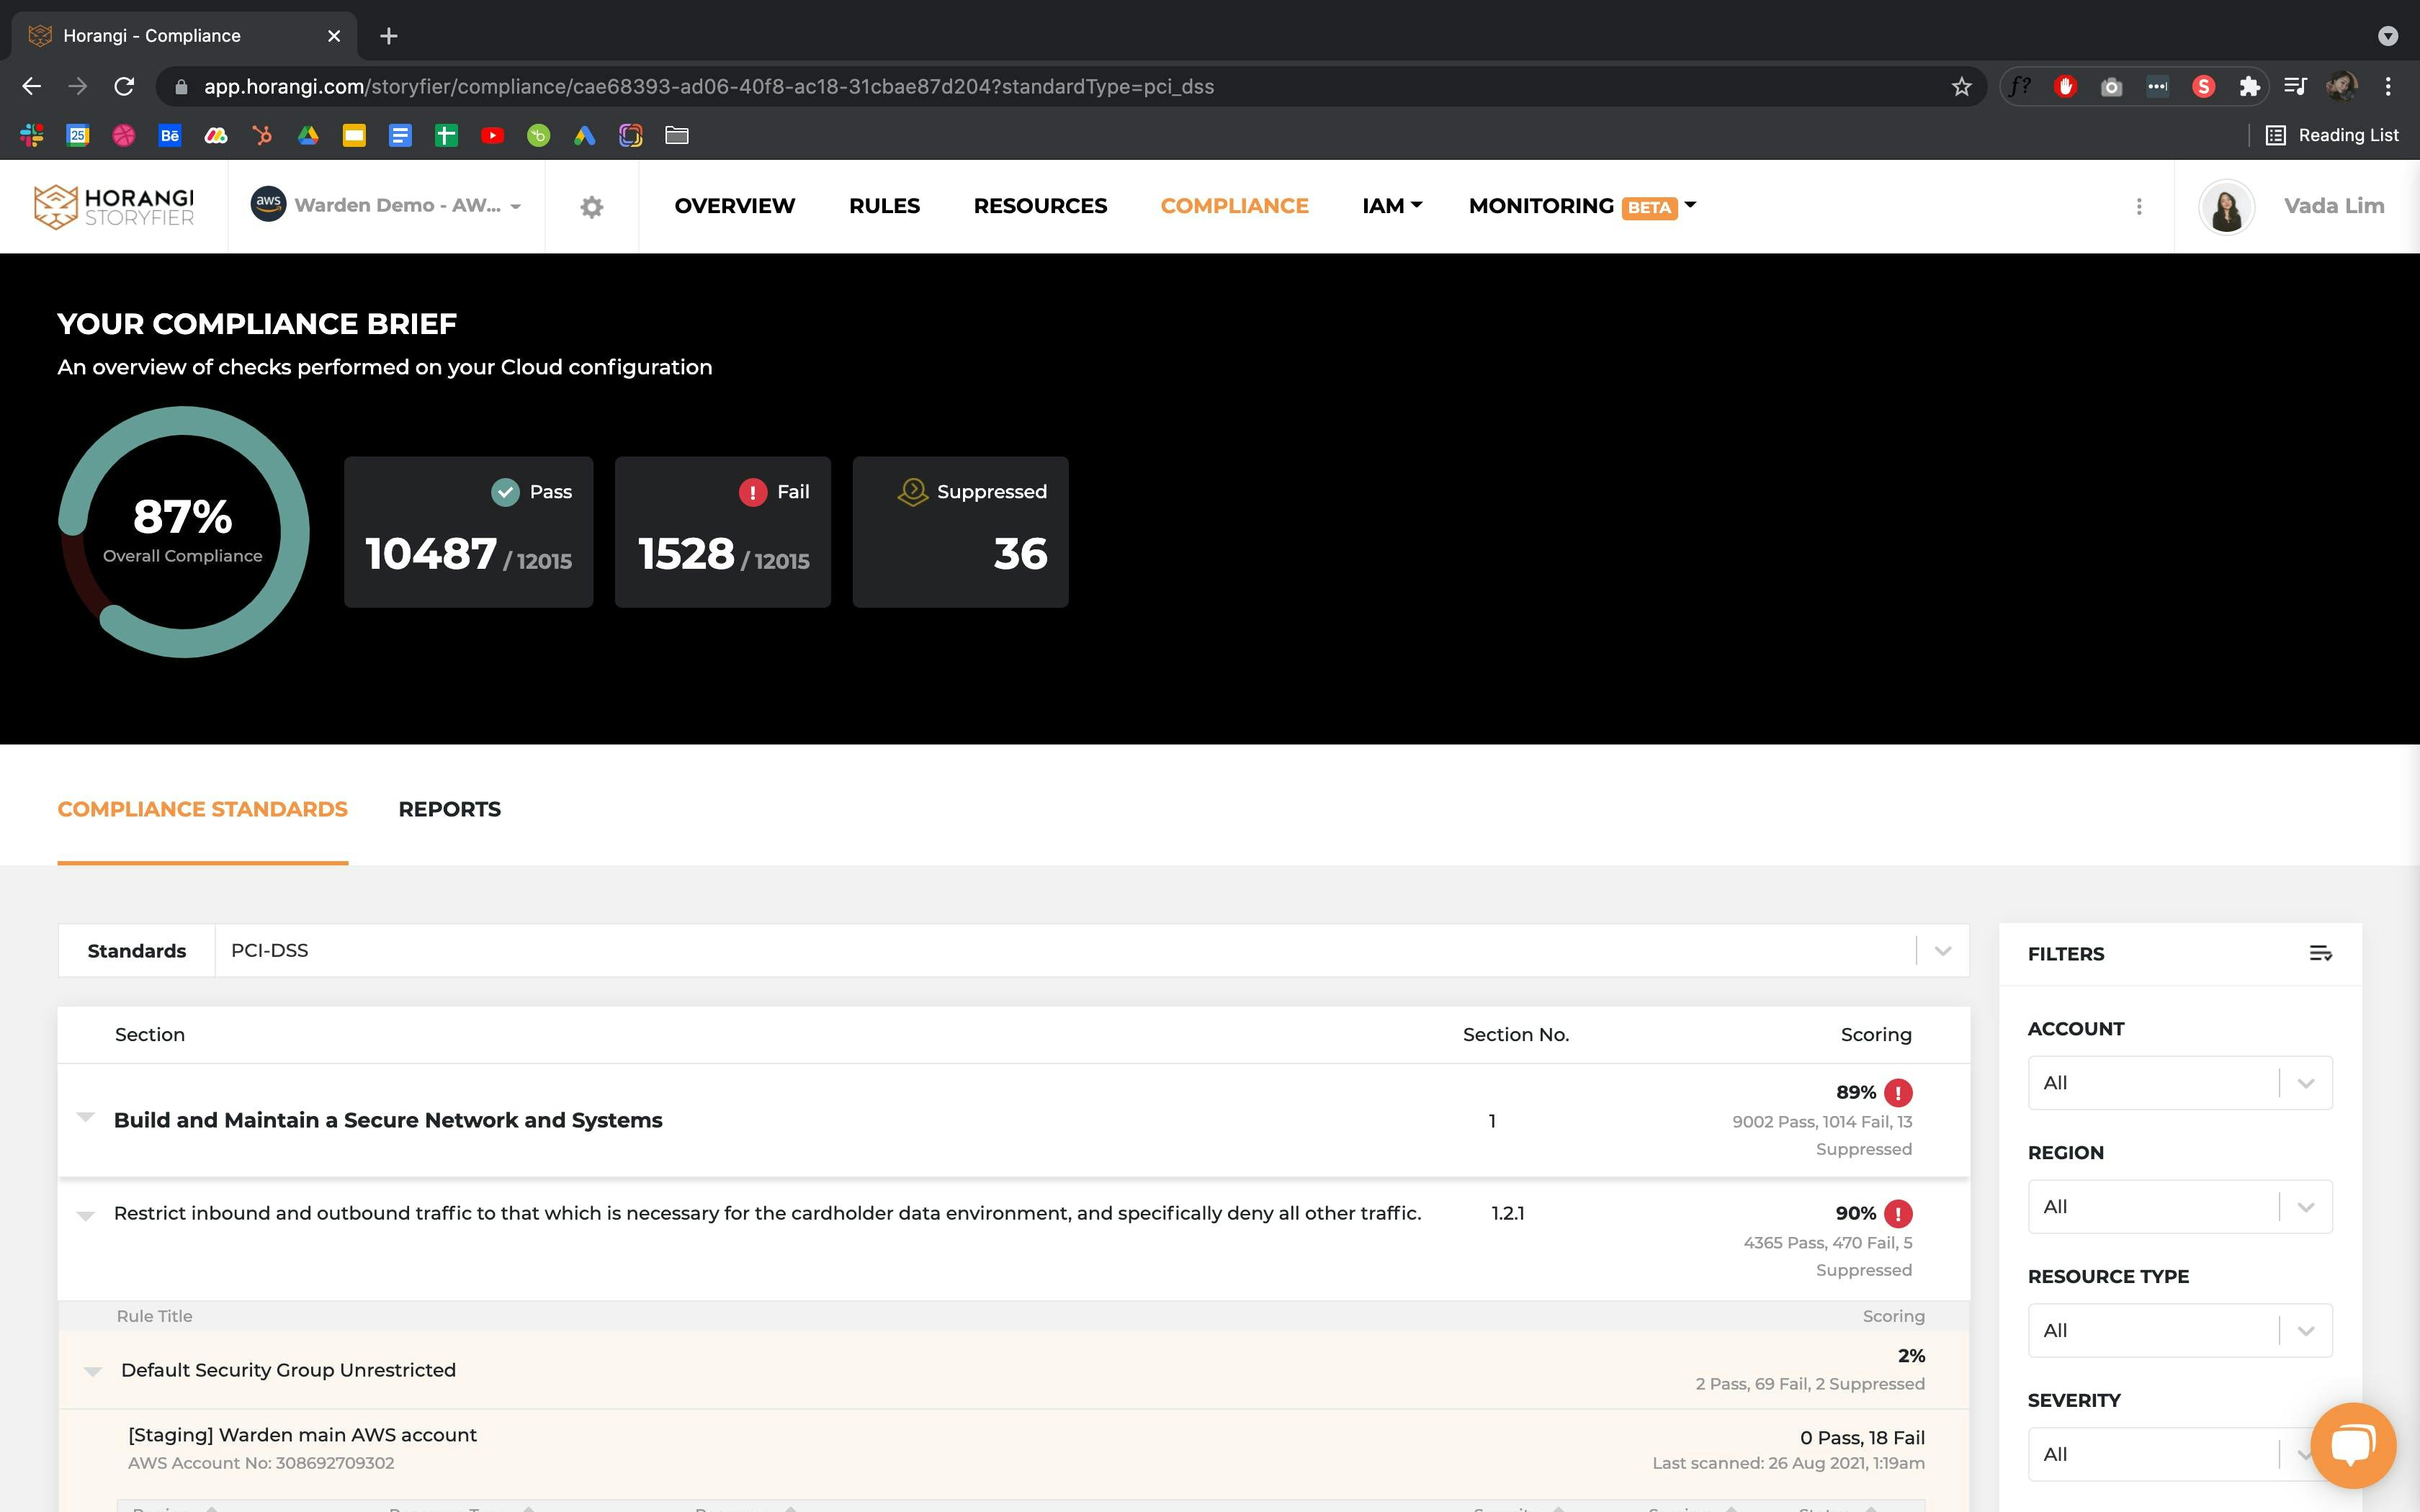The height and width of the screenshot is (1512, 2420).
Task: Go back to previous page
Action: [x=32, y=87]
